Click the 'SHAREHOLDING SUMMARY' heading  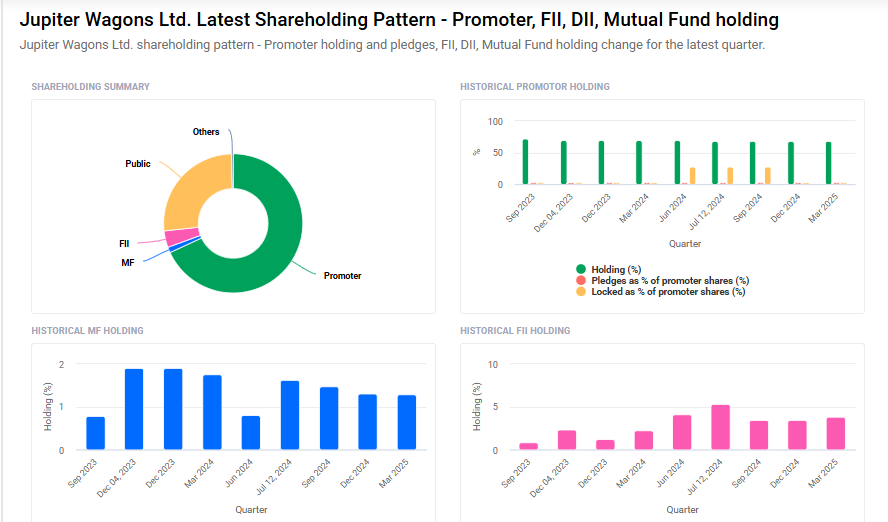(91, 87)
